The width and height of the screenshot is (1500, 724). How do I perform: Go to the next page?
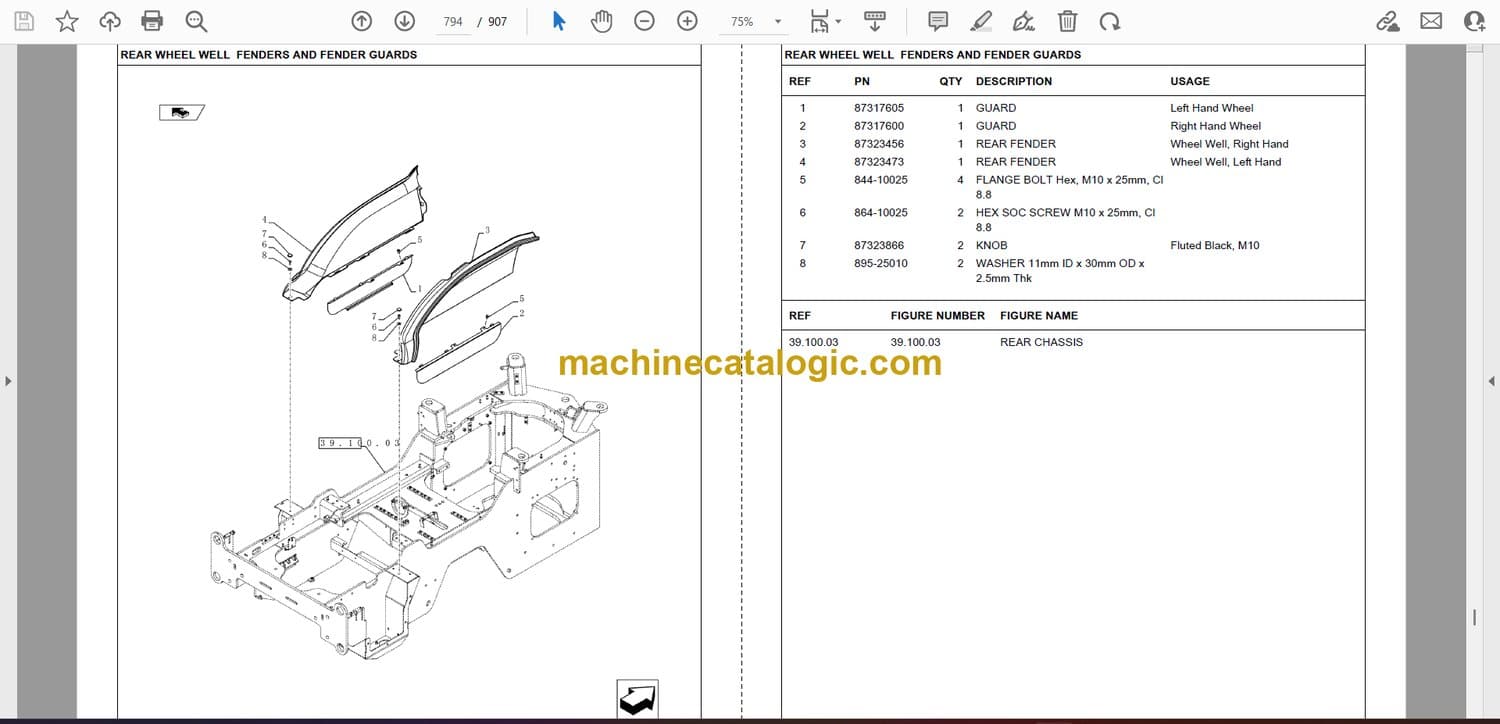[404, 21]
